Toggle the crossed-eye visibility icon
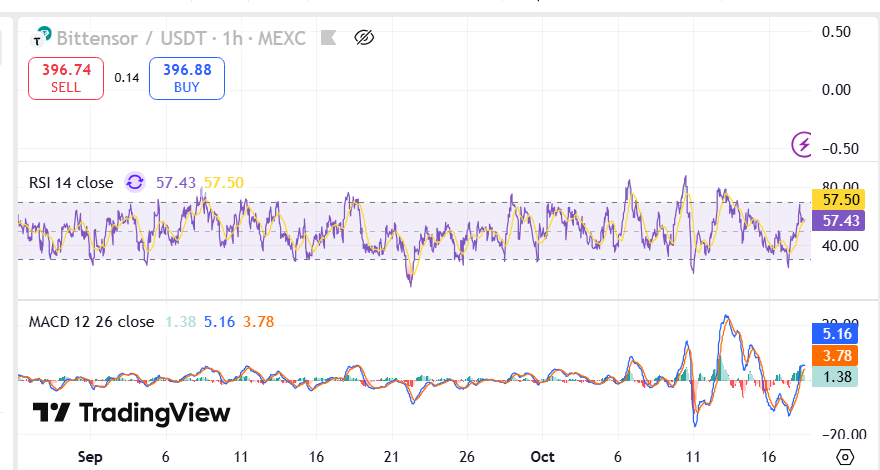 364,39
